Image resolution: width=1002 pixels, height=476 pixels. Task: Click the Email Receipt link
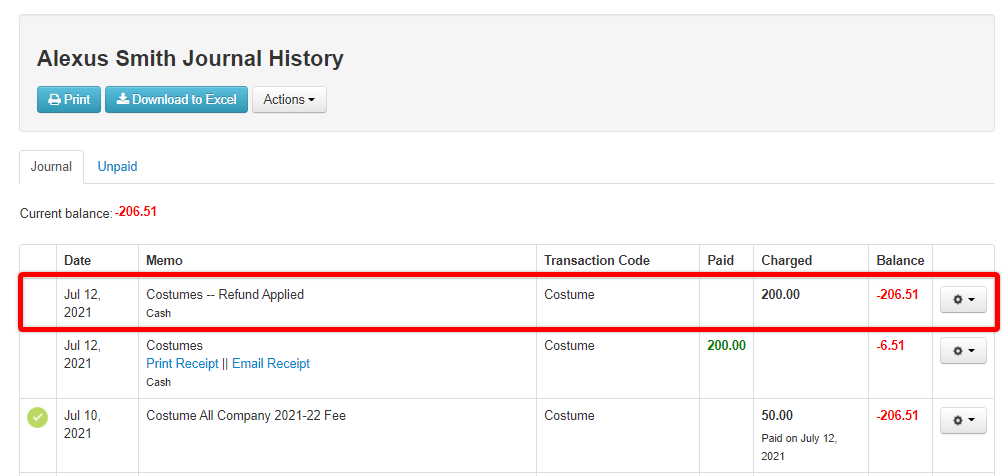tap(271, 364)
